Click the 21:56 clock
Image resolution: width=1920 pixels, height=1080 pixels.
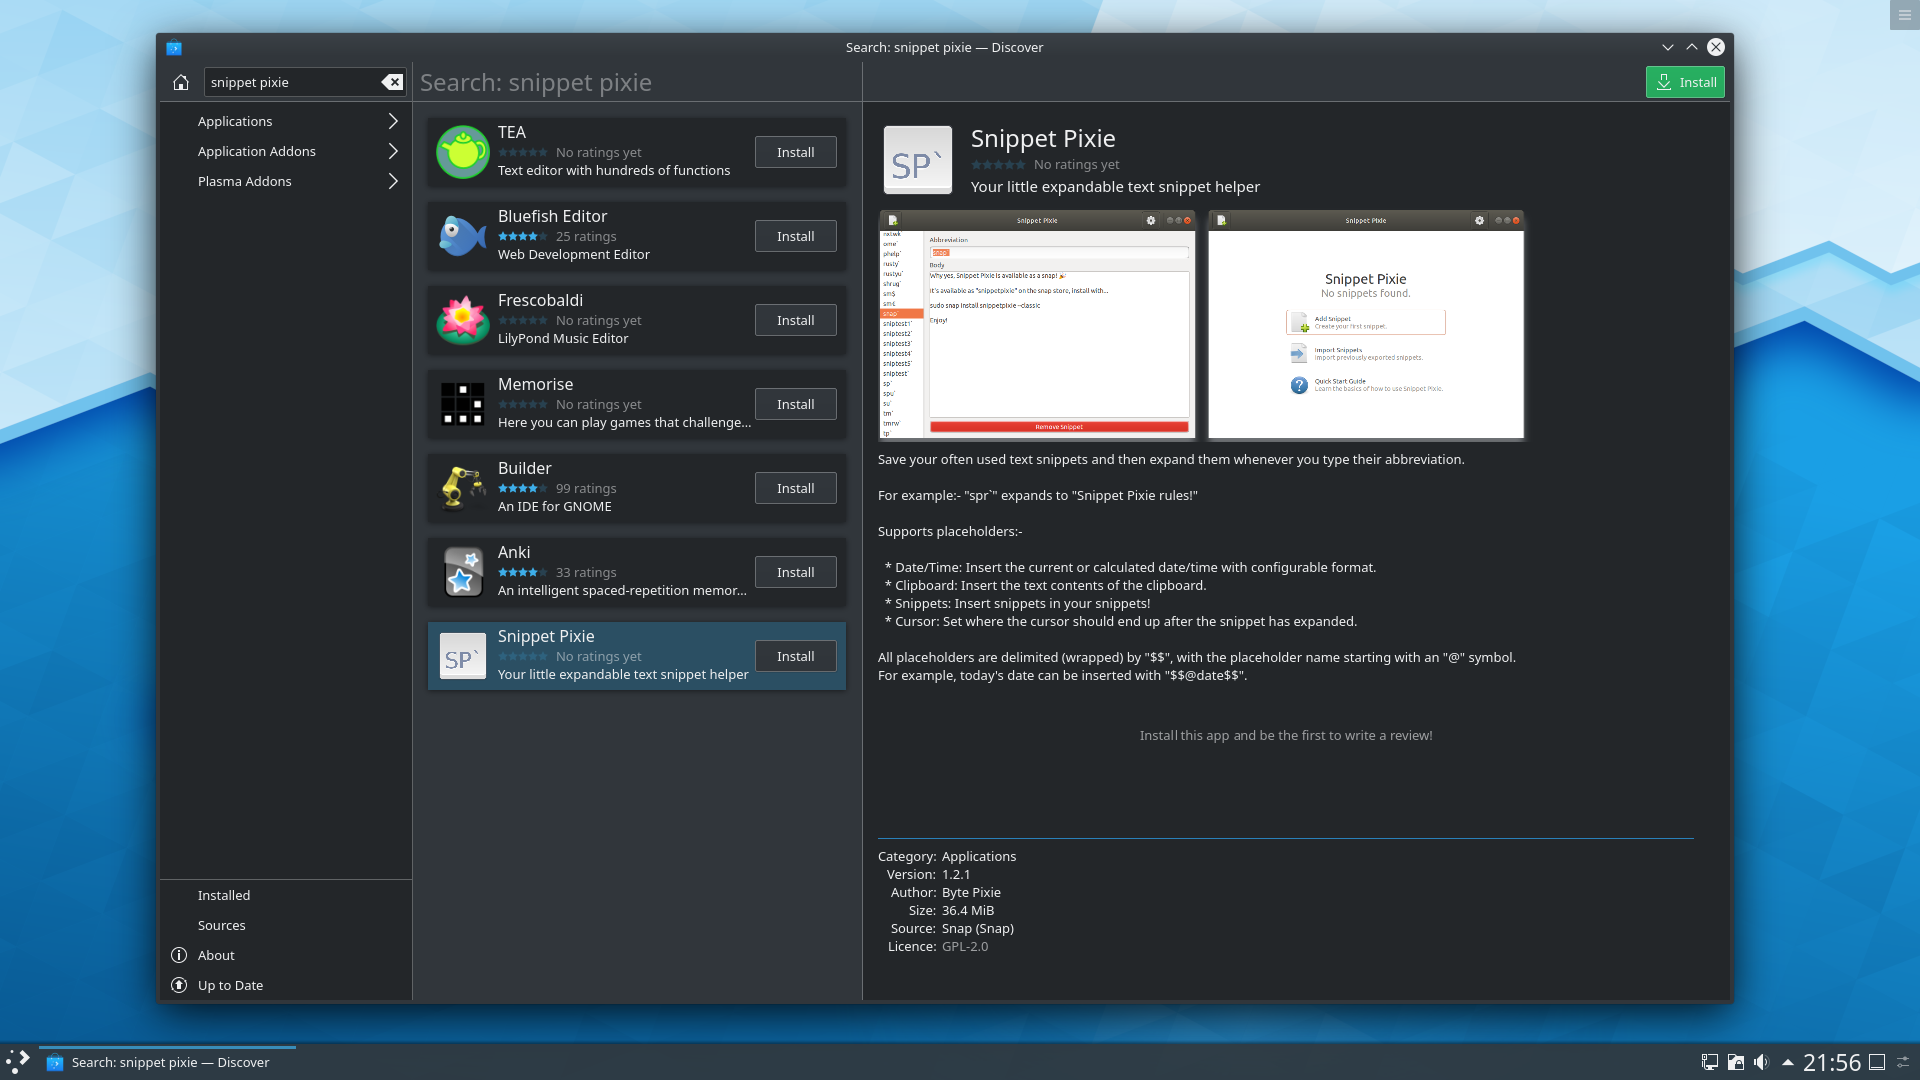[1832, 1062]
